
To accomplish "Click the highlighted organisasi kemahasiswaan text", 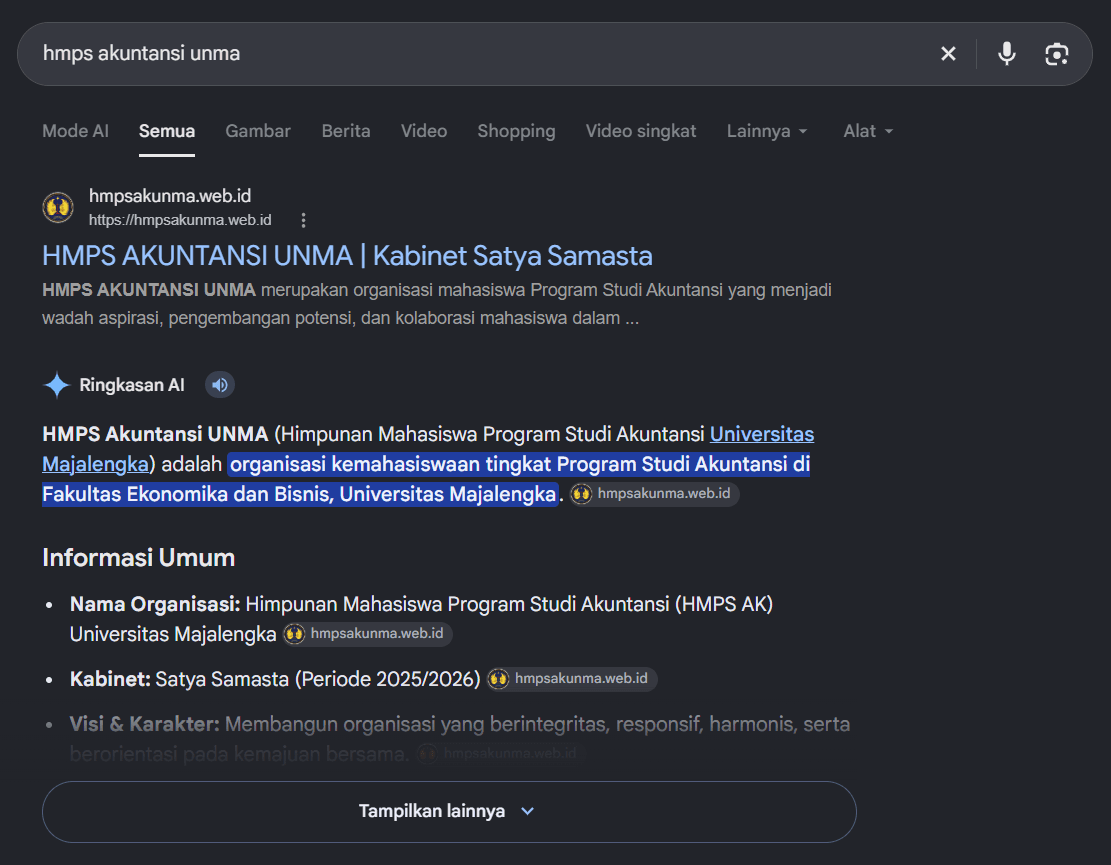I will point(426,479).
